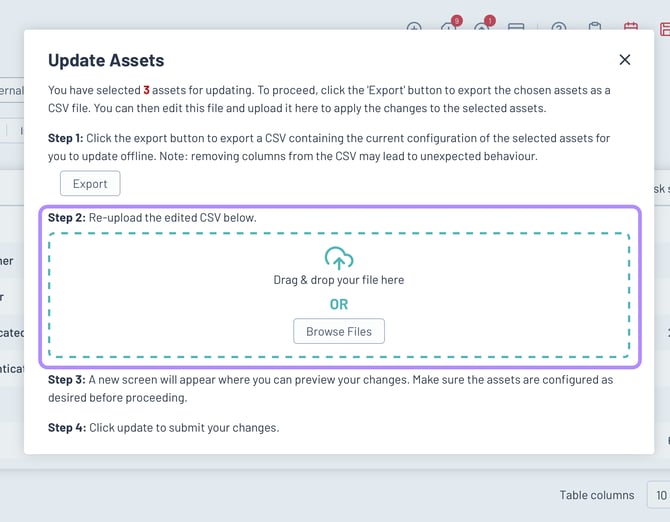The width and height of the screenshot is (670, 522).
Task: Click the teal 'OR' text in upload area
Action: [339, 304]
